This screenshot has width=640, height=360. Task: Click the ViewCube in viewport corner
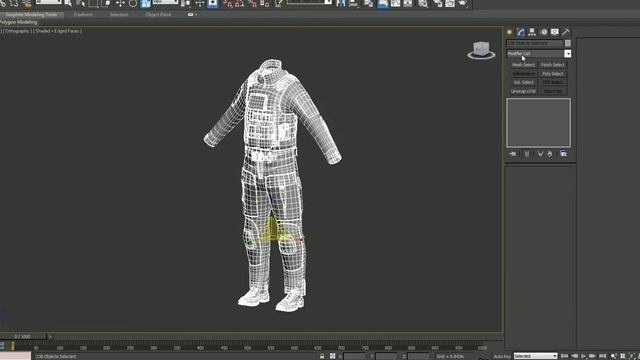[x=481, y=50]
